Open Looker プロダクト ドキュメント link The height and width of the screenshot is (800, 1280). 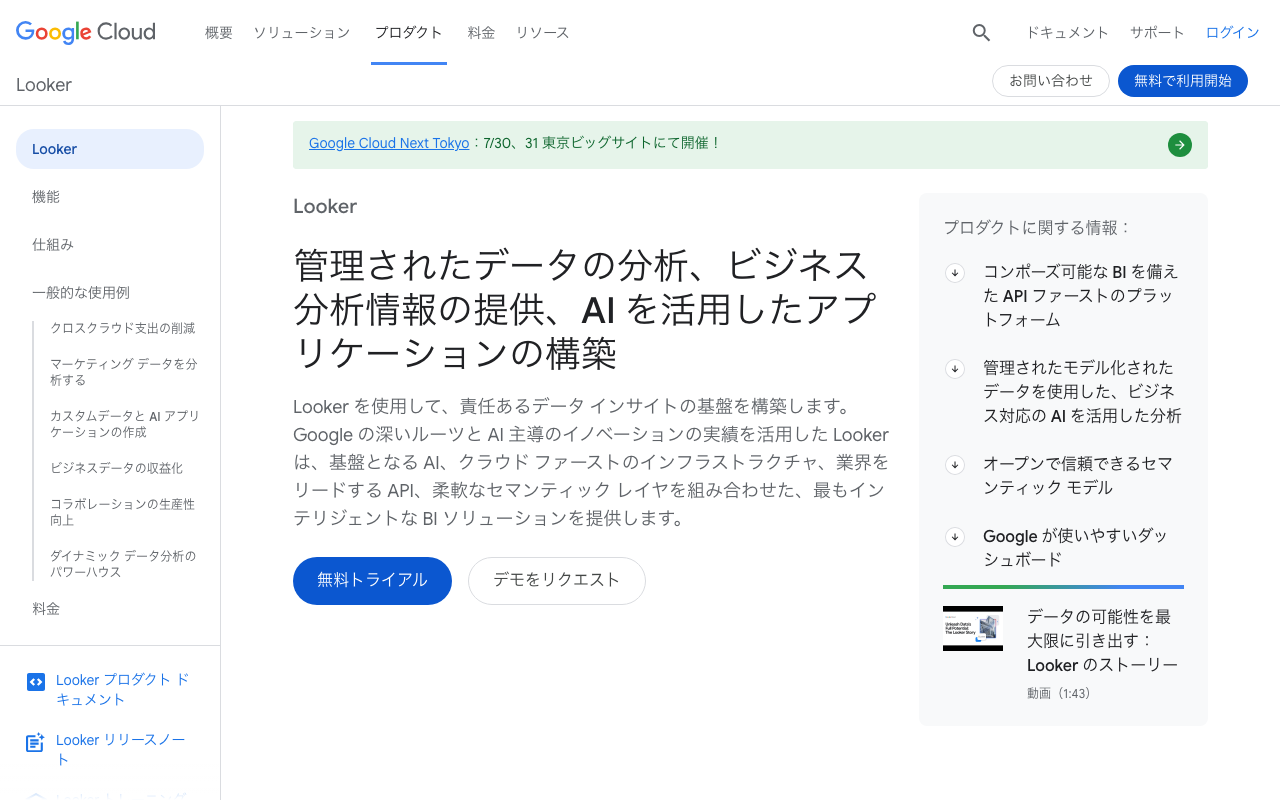(123, 690)
